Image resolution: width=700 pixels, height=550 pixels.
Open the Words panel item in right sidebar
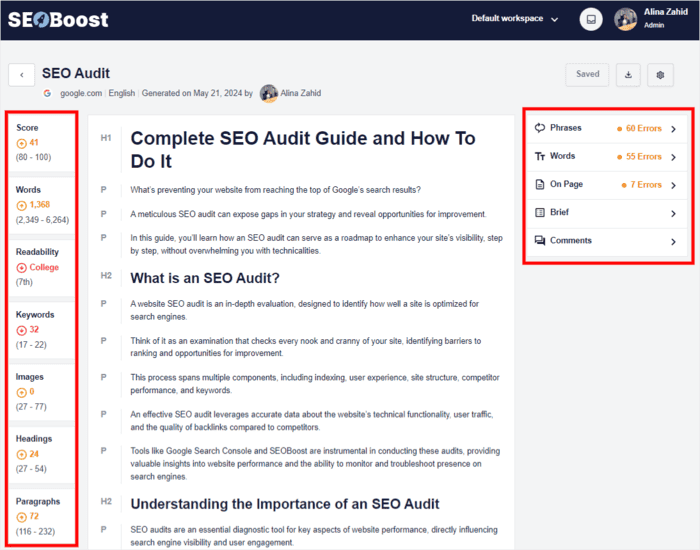pyautogui.click(x=607, y=157)
